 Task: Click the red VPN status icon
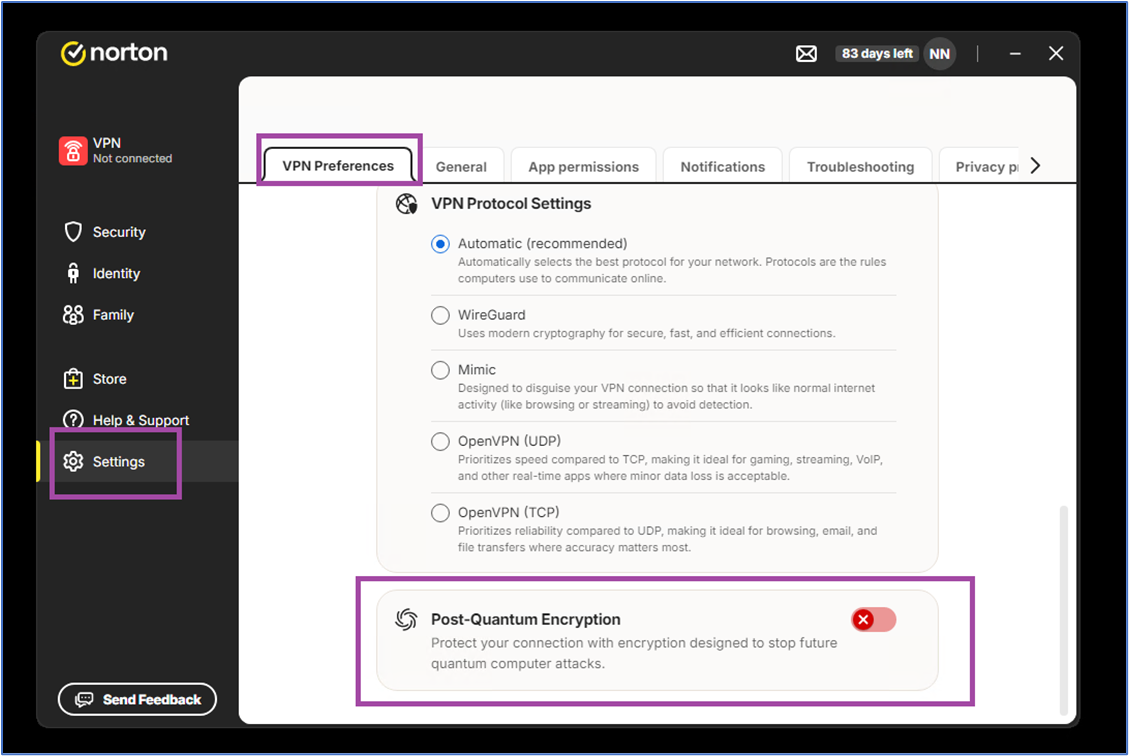point(73,150)
